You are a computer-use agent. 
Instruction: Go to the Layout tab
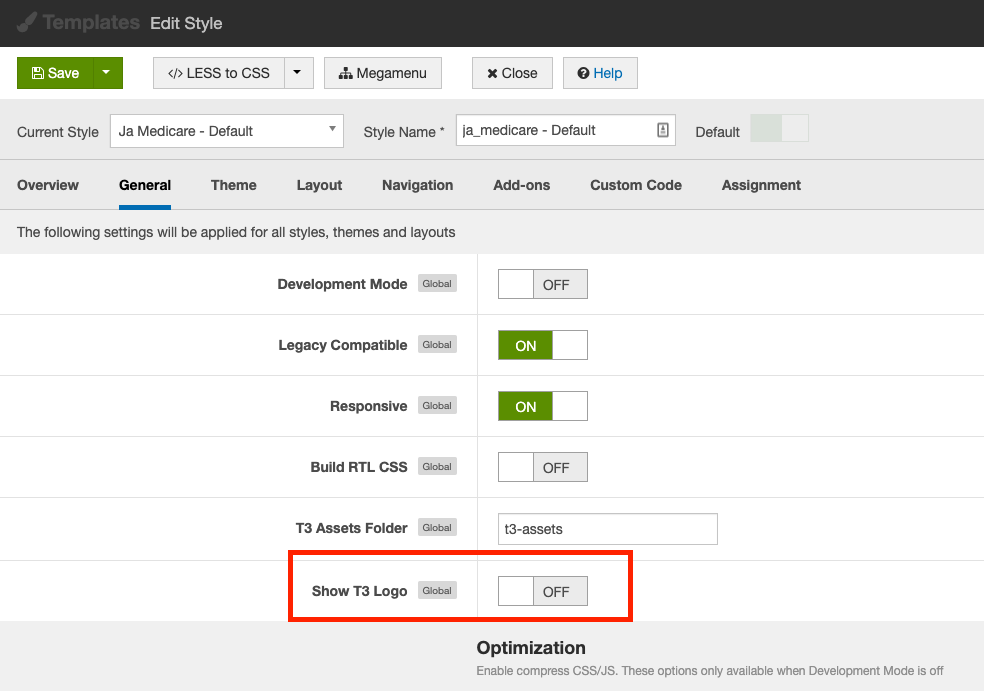point(319,185)
